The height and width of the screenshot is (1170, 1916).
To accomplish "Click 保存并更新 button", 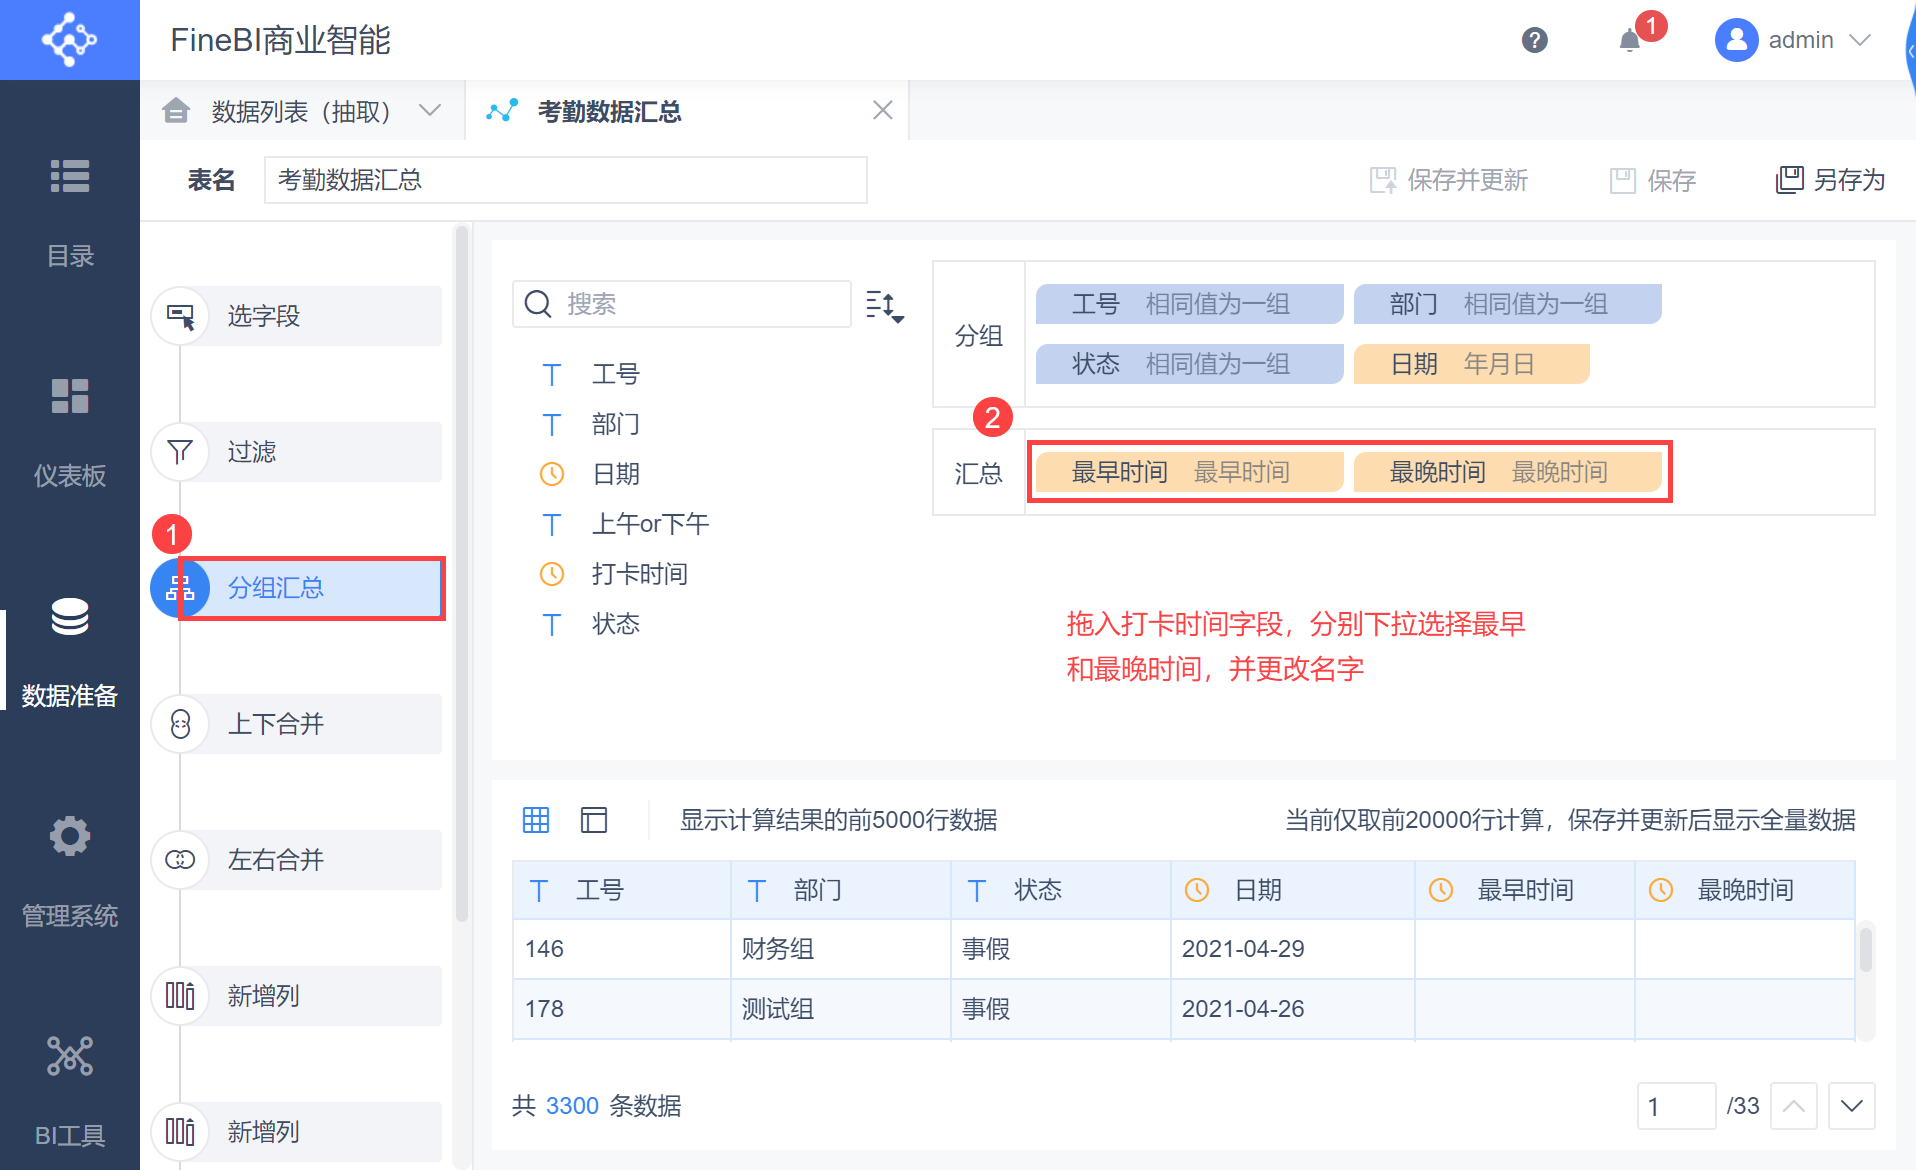I will pos(1448,180).
